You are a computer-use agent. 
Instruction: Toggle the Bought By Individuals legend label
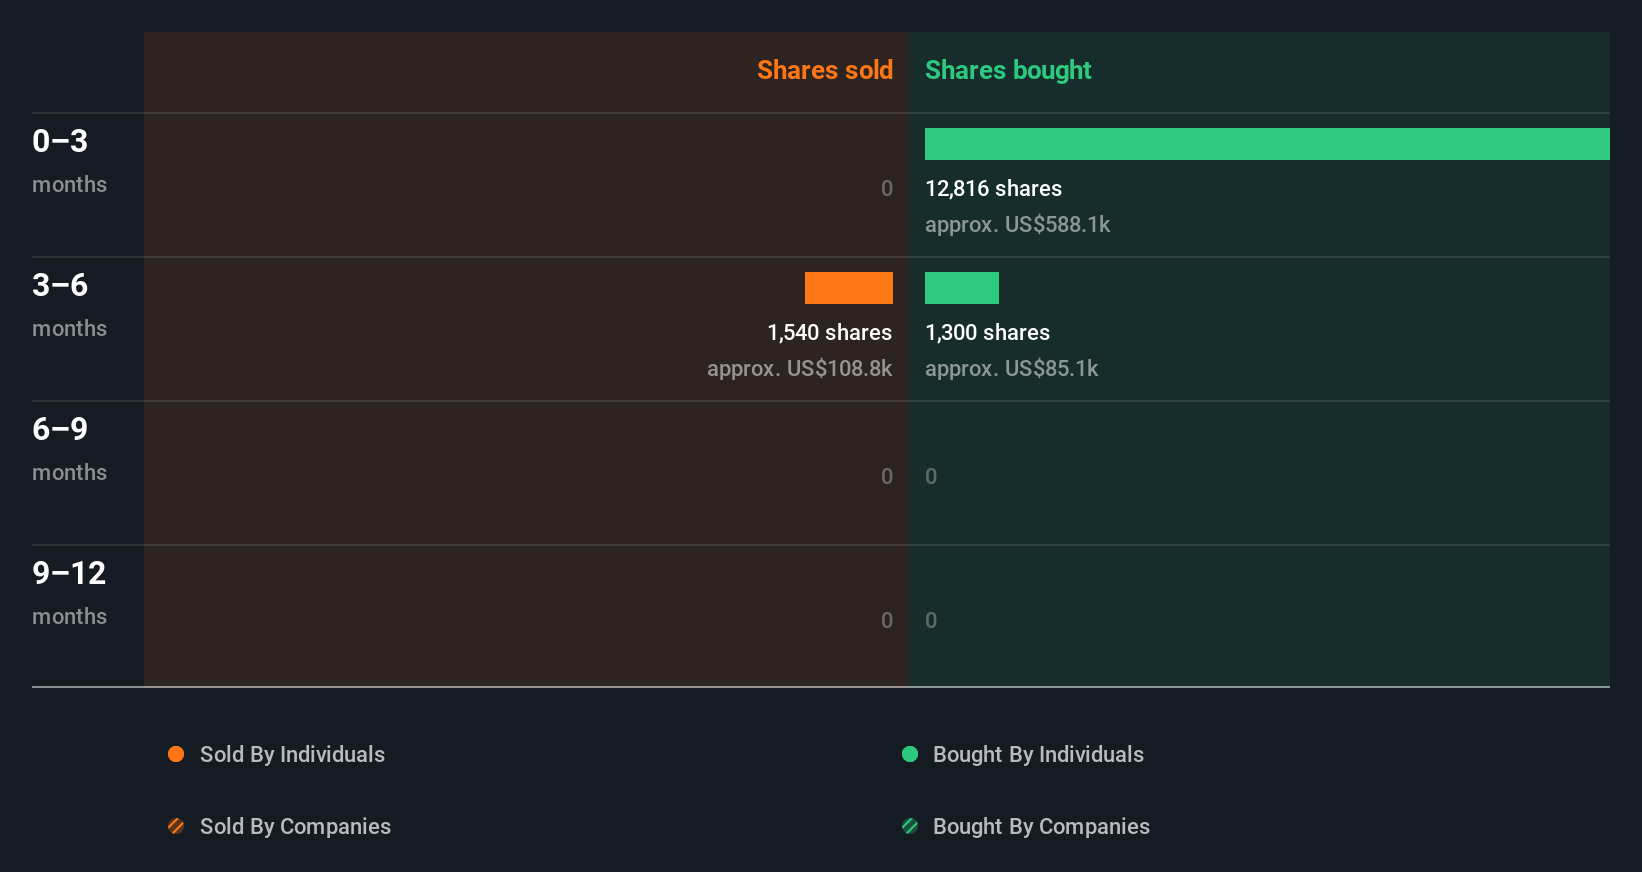tap(1038, 754)
